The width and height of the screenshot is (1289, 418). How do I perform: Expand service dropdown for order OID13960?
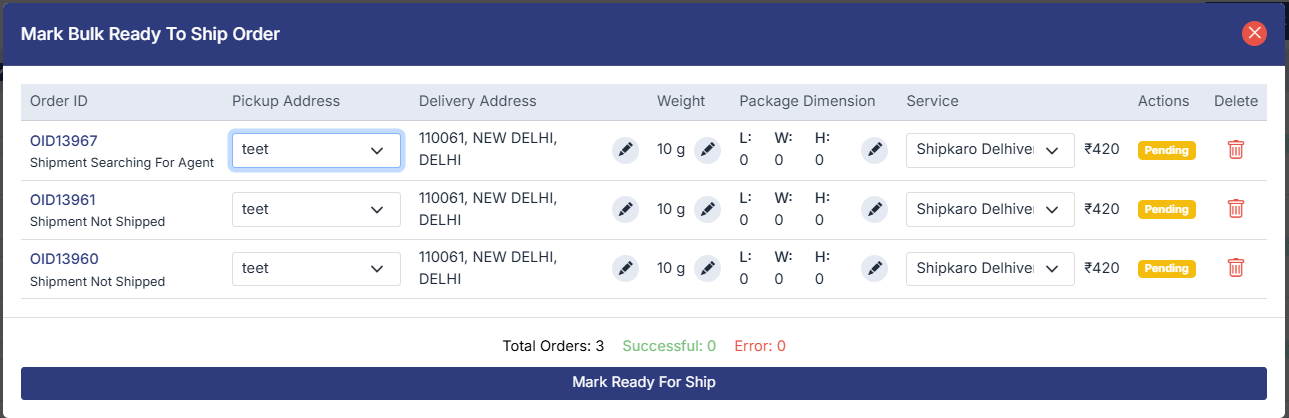click(990, 268)
